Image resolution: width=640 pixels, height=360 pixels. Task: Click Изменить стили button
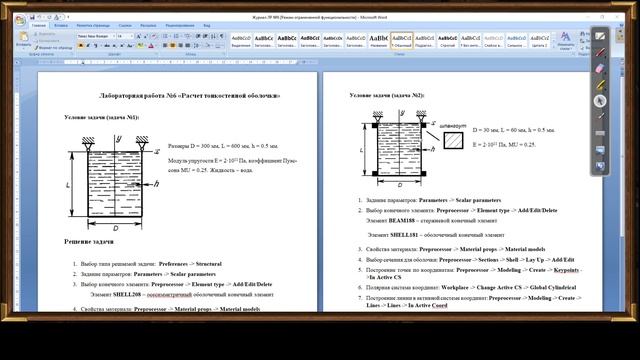click(x=565, y=41)
